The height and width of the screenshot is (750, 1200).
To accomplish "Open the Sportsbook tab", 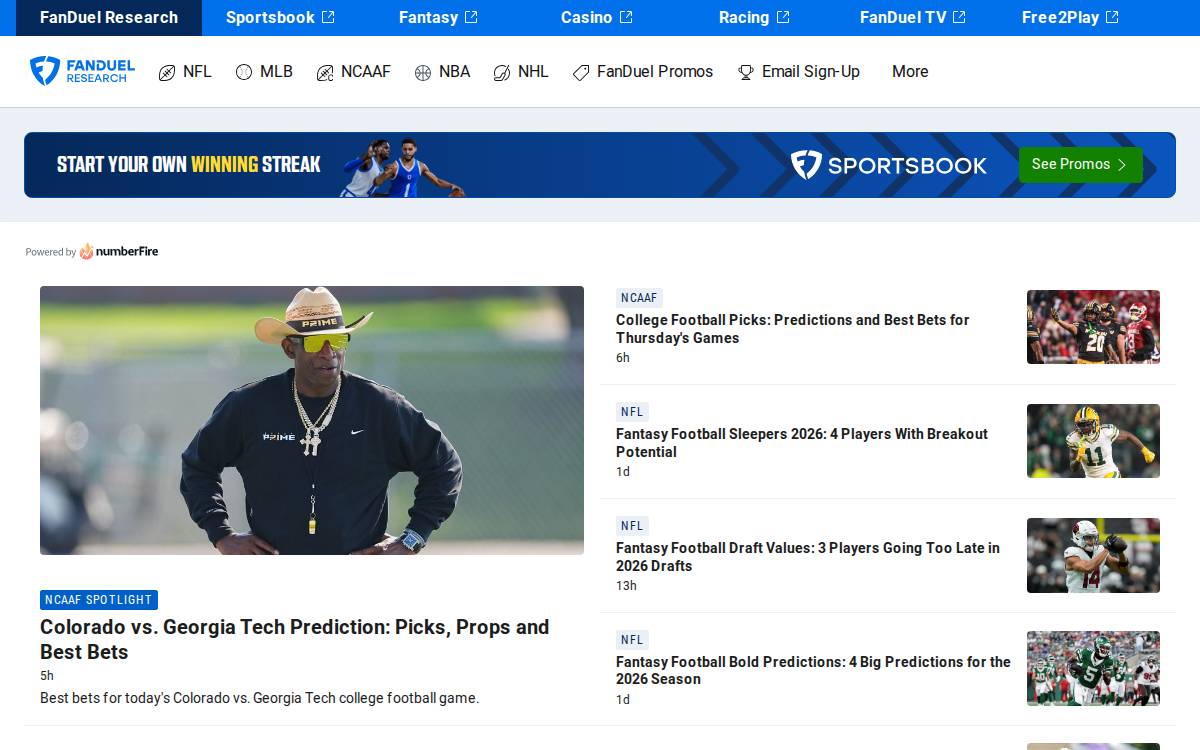I will pyautogui.click(x=280, y=17).
